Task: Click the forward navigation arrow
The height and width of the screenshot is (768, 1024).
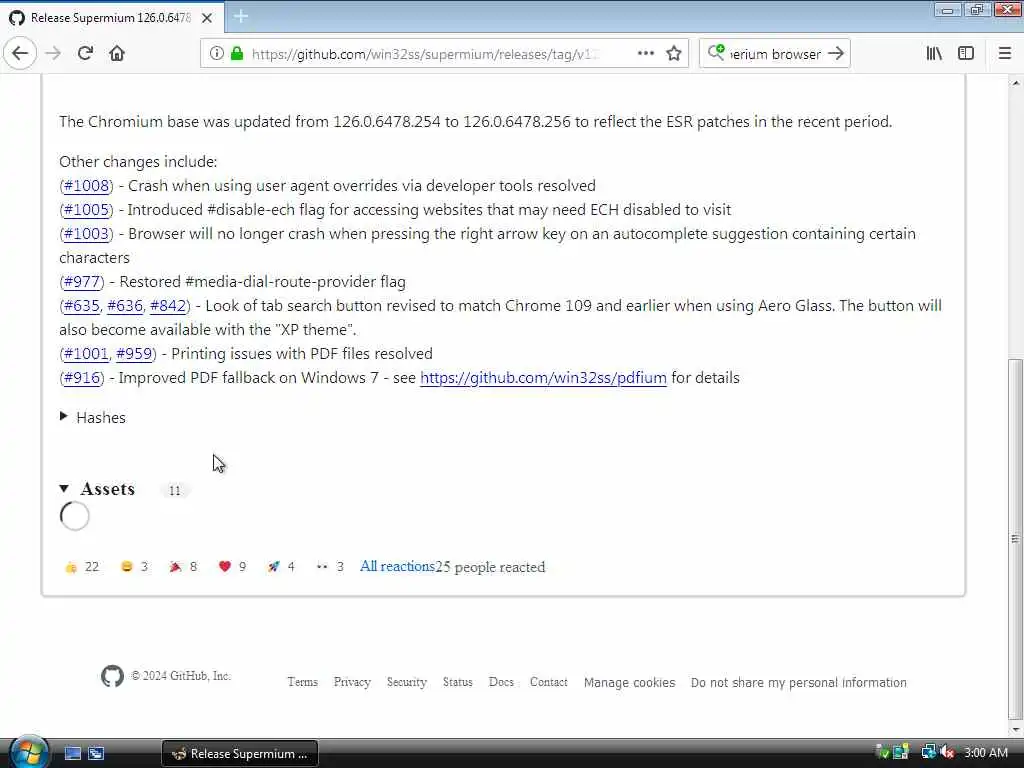Action: (53, 54)
